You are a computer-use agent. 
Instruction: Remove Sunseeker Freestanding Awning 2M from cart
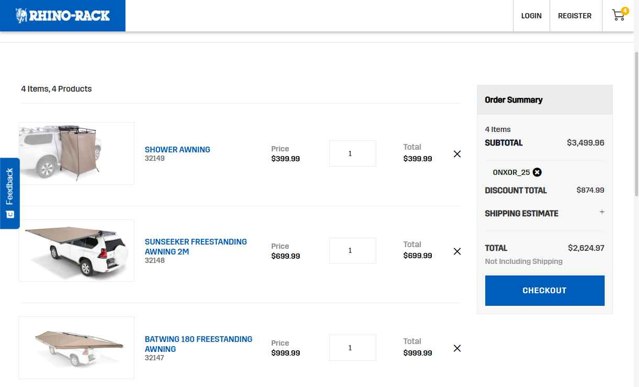(457, 251)
